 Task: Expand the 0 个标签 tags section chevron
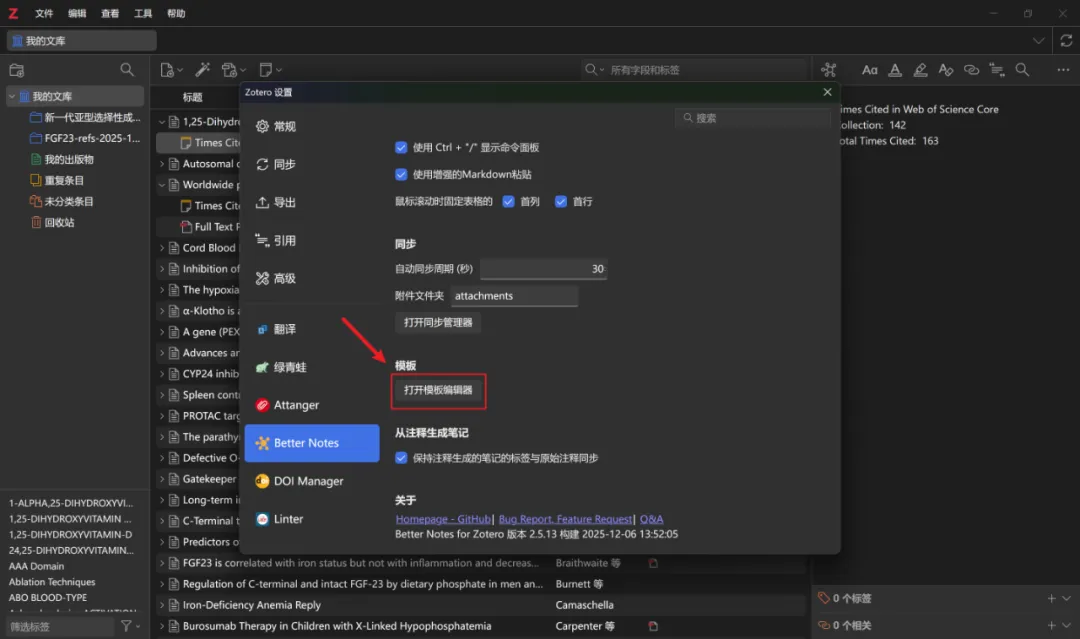(1067, 598)
